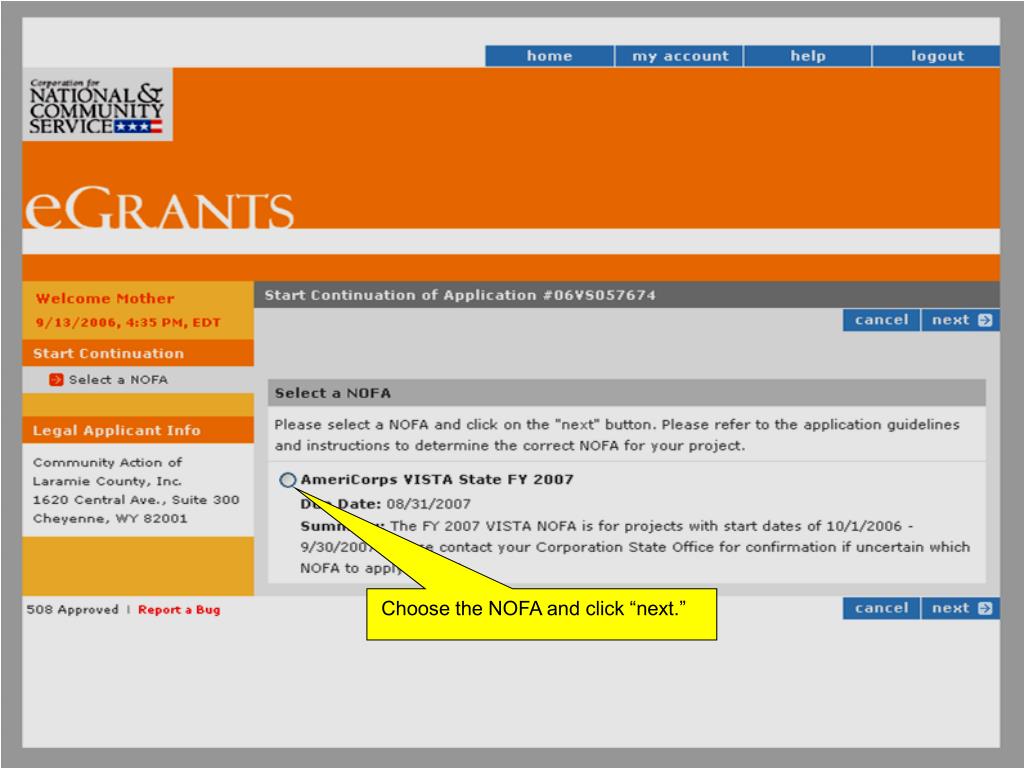Open help from the top navigation
The height and width of the screenshot is (768, 1024).
(808, 56)
